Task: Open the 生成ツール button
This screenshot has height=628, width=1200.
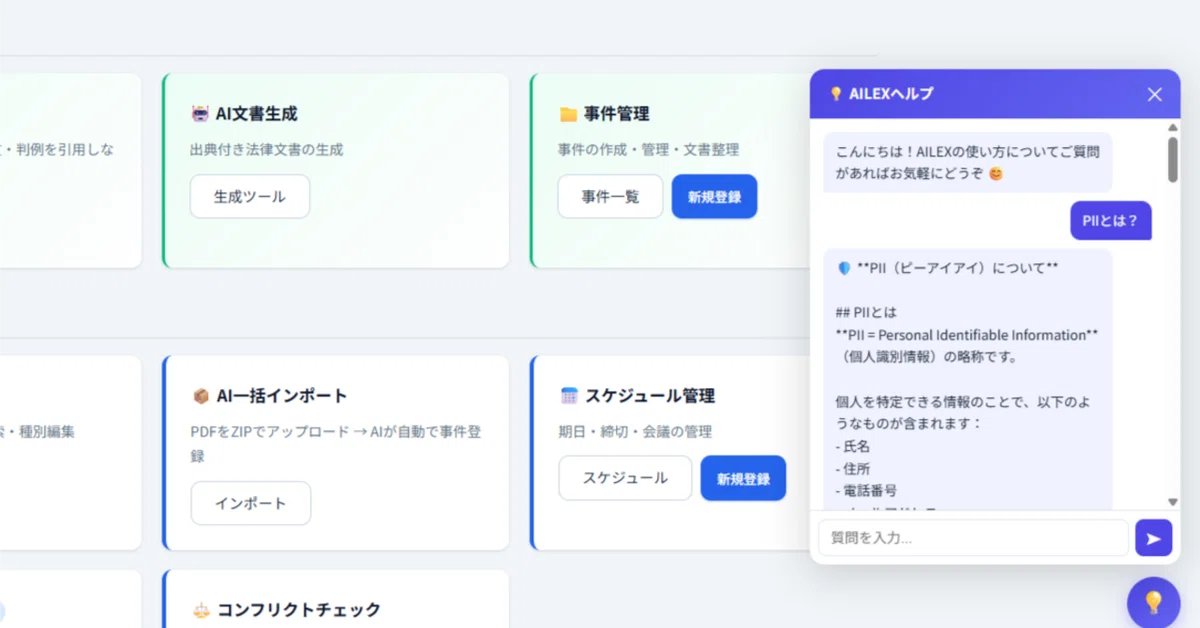Action: 250,197
